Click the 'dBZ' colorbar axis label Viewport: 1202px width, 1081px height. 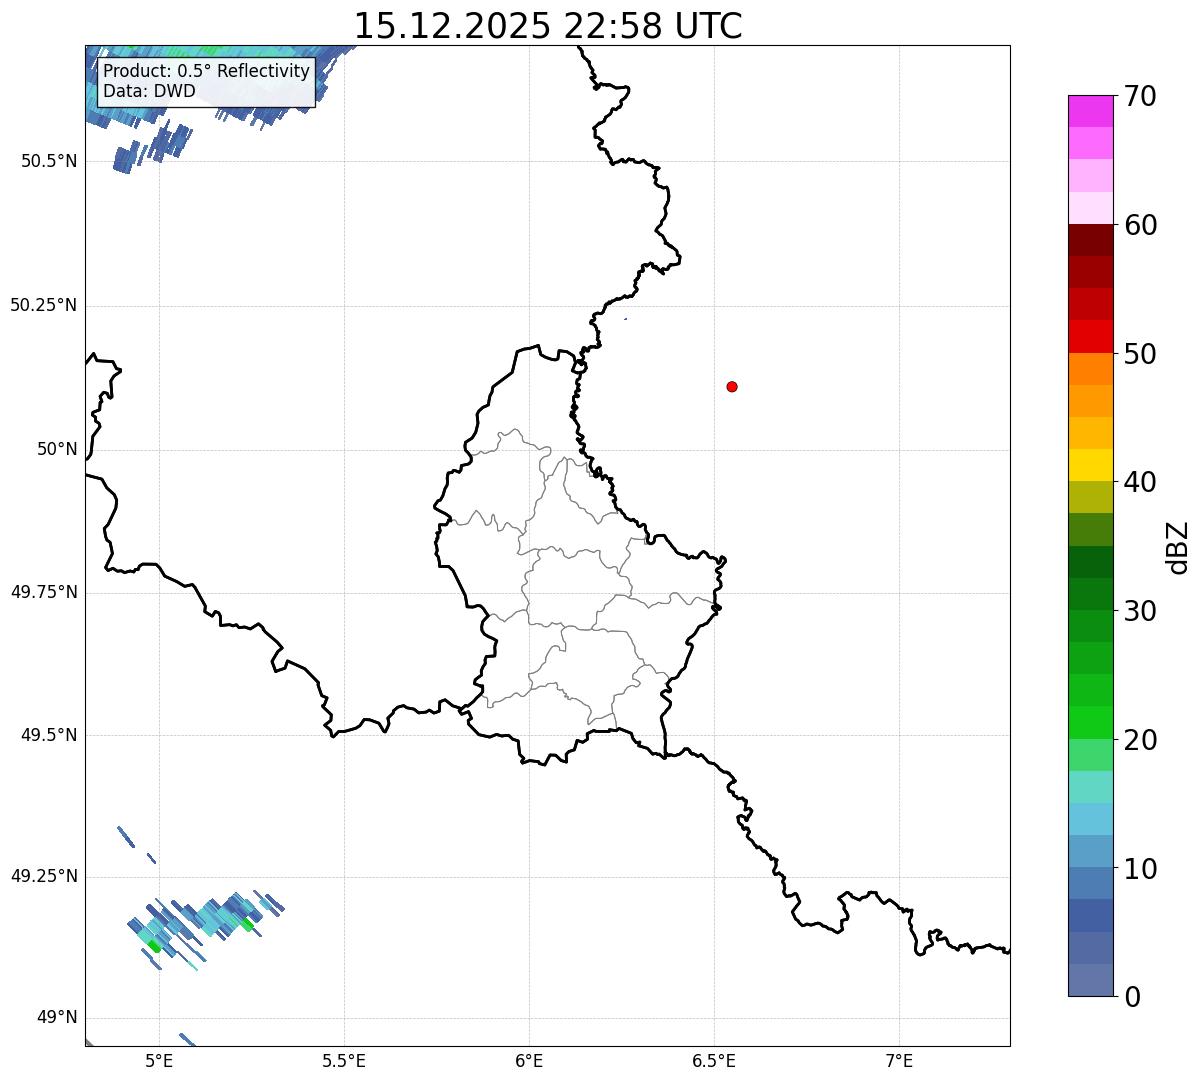[1178, 547]
